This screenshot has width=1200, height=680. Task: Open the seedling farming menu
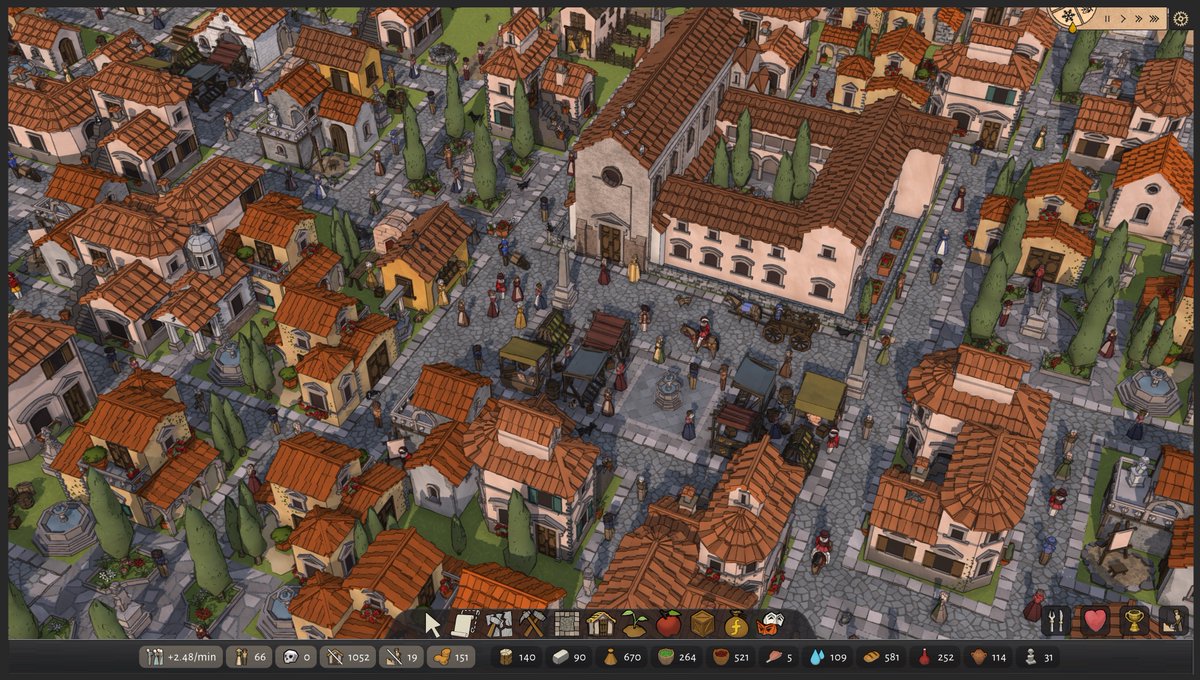click(x=635, y=624)
